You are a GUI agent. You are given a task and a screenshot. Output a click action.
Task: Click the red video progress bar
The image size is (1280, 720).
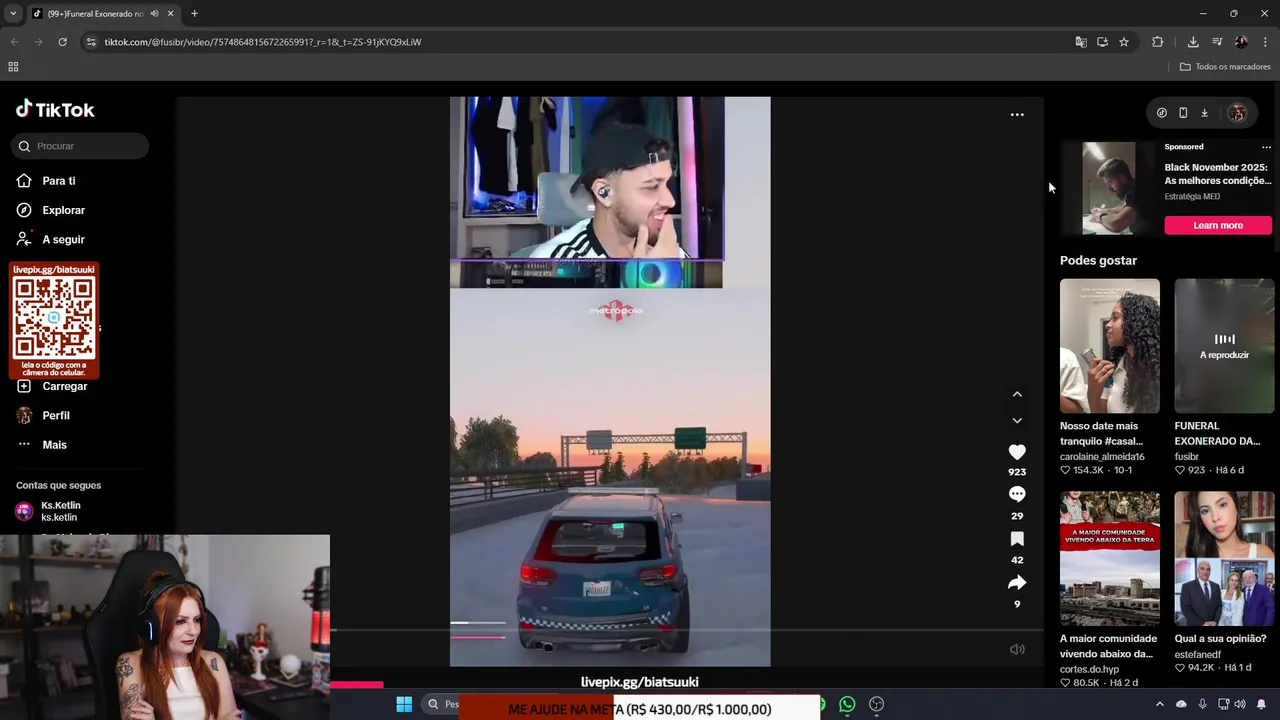pyautogui.click(x=478, y=637)
